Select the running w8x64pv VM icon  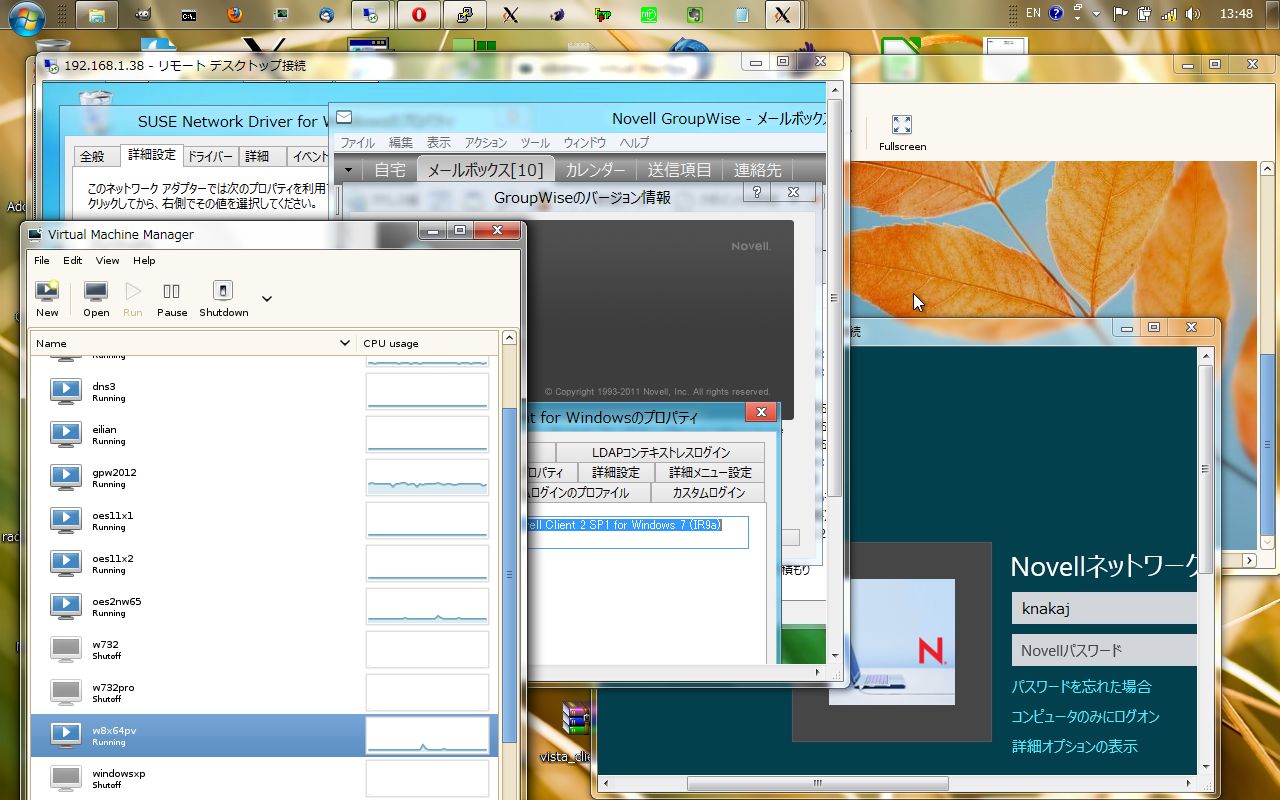point(66,735)
